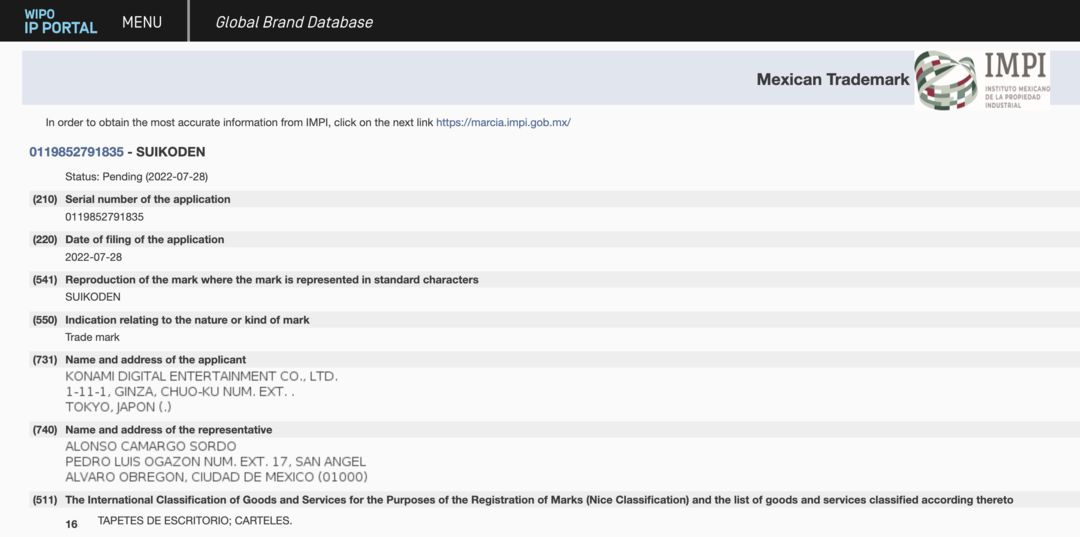The height and width of the screenshot is (537, 1080).
Task: Click Nice class 16 number
Action: [x=71, y=525]
